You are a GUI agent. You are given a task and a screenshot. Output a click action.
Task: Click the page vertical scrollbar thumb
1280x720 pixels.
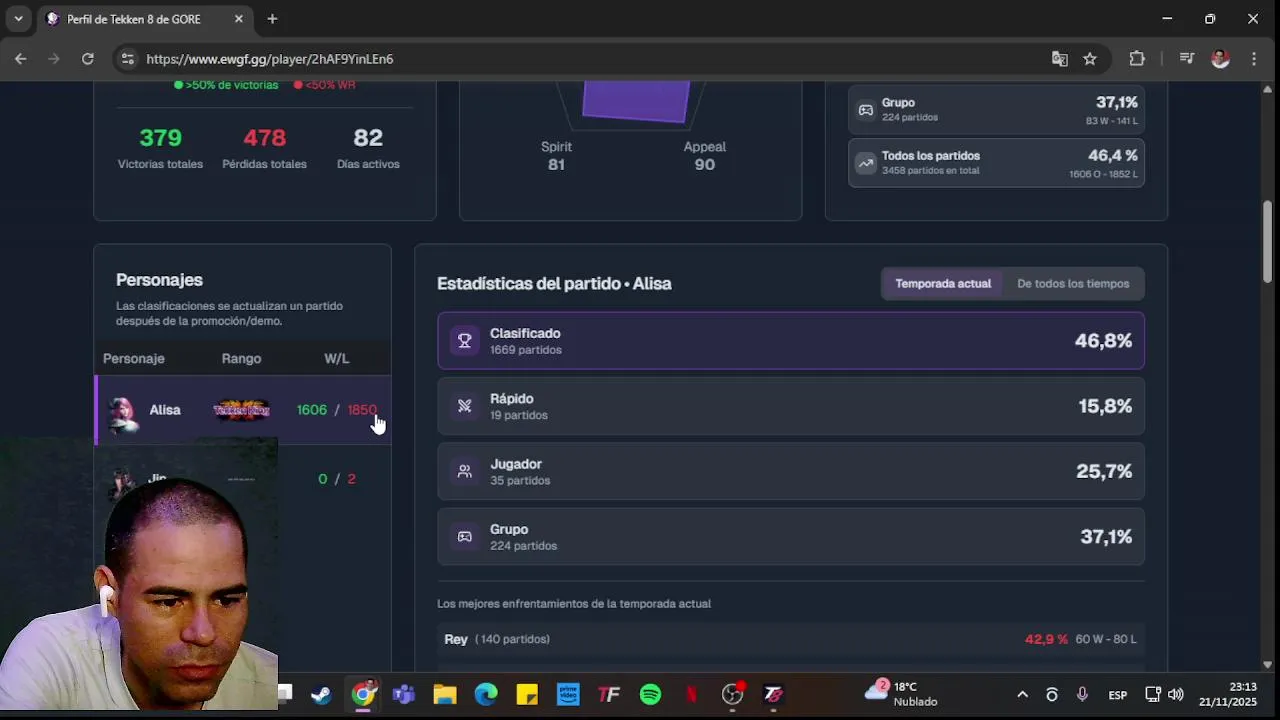(1268, 242)
